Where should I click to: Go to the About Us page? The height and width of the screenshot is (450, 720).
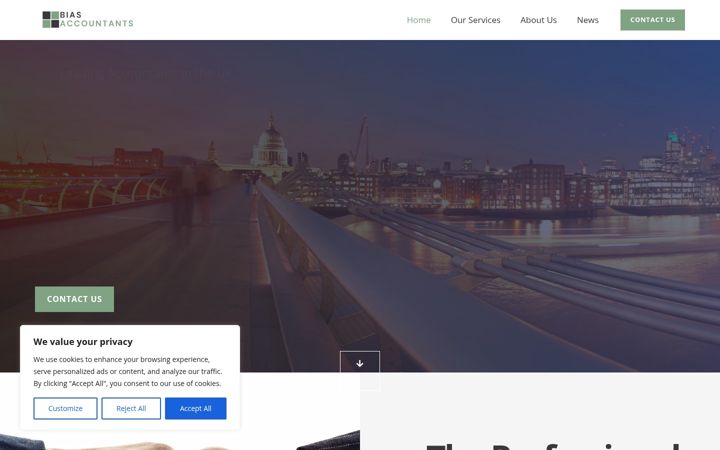coord(538,20)
